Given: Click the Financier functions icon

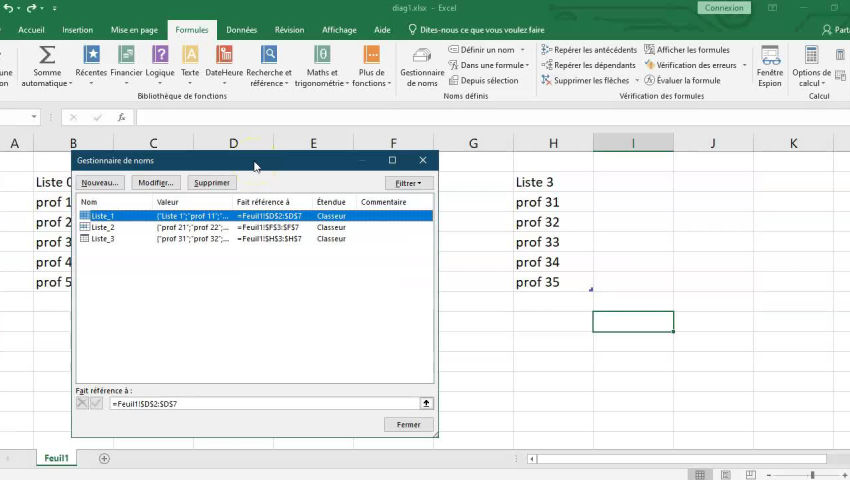Looking at the screenshot, I should click(x=126, y=56).
